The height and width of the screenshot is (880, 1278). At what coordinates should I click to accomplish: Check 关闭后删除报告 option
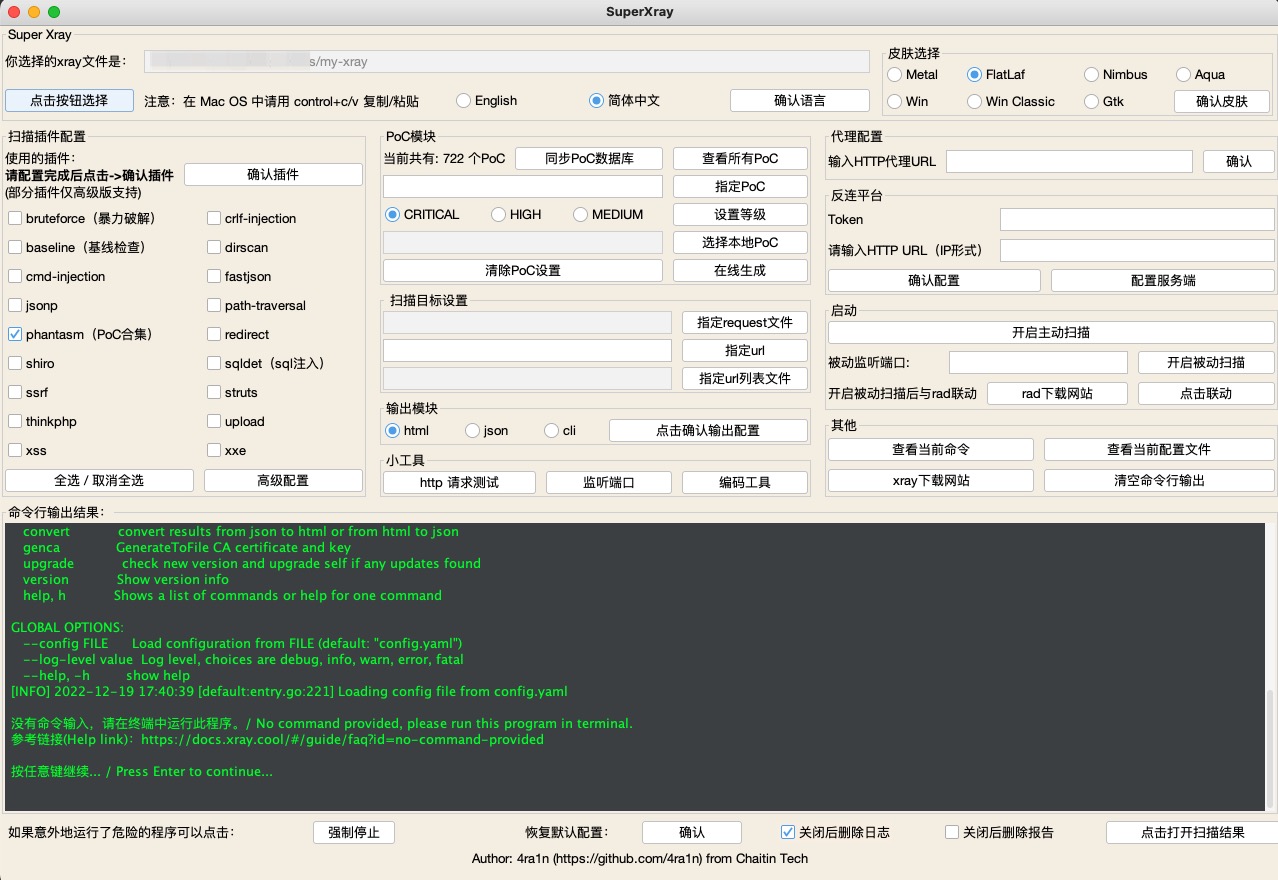click(952, 832)
